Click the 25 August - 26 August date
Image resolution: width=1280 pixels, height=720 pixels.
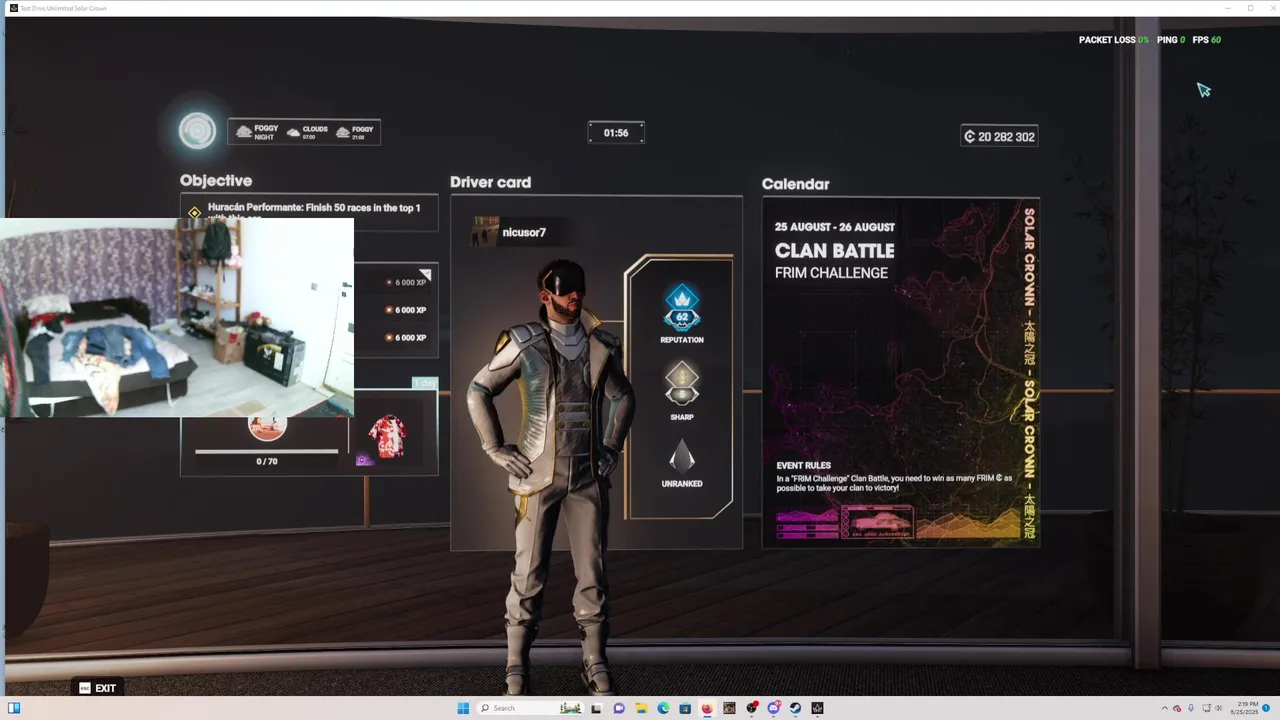(x=834, y=227)
